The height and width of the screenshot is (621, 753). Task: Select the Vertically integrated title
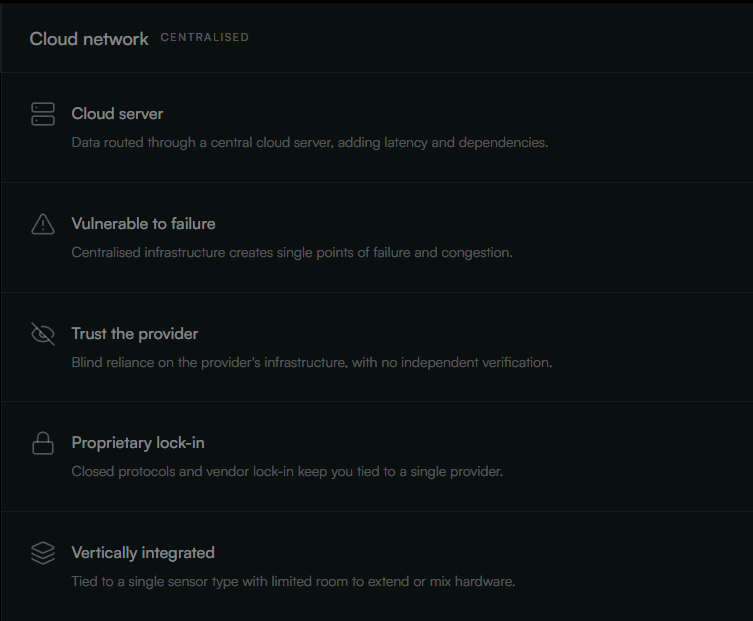(x=143, y=553)
